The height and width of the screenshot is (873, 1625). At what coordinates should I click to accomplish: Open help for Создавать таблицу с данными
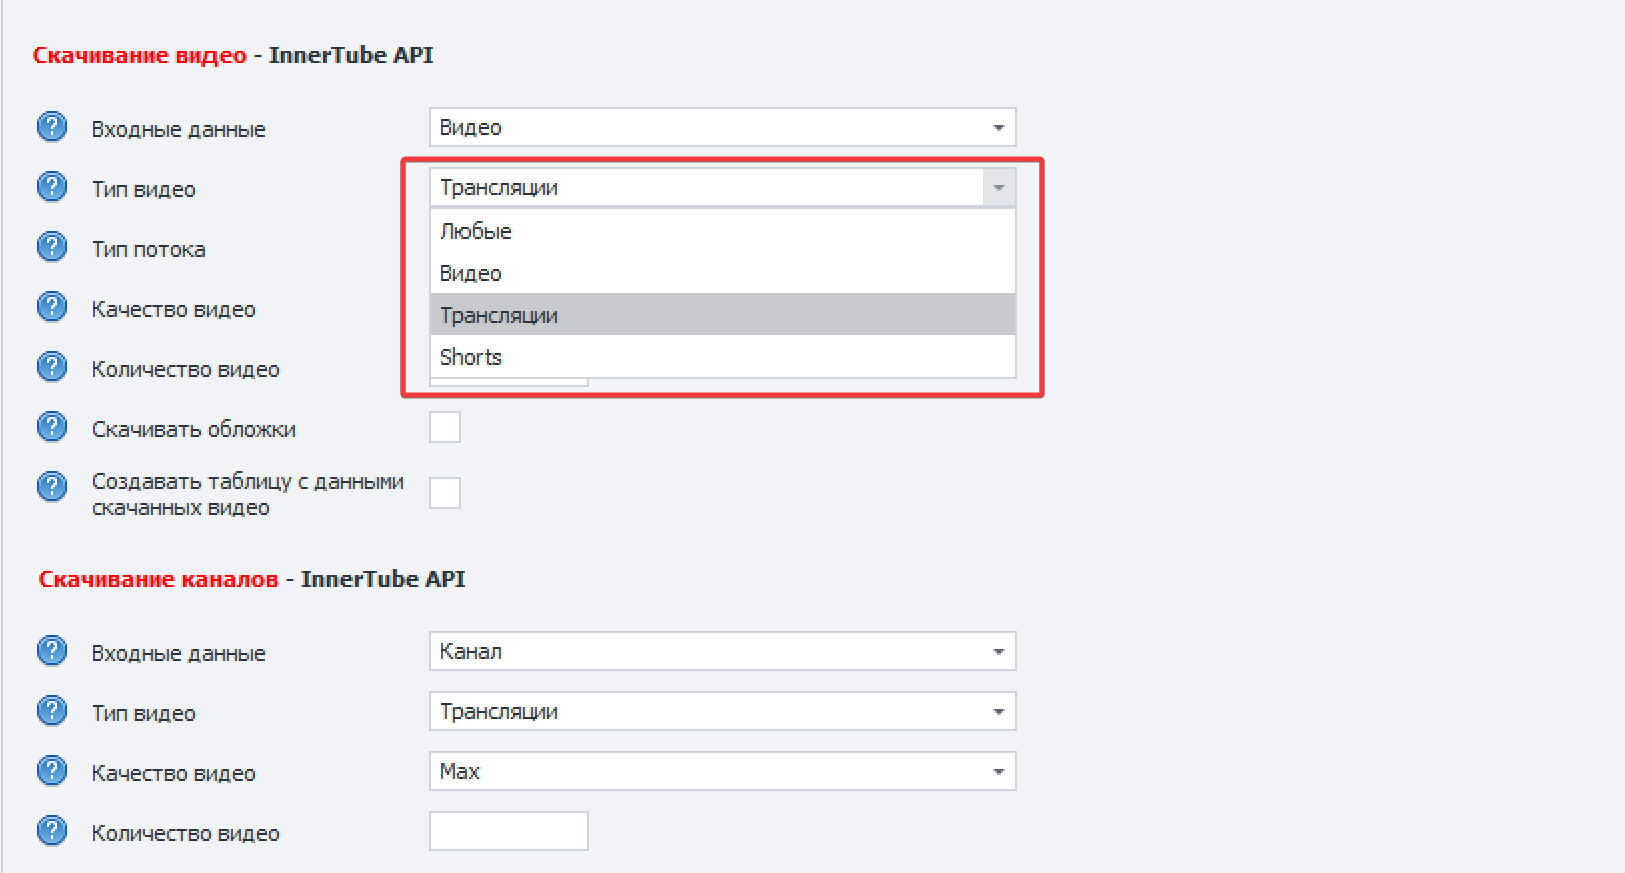click(x=52, y=487)
